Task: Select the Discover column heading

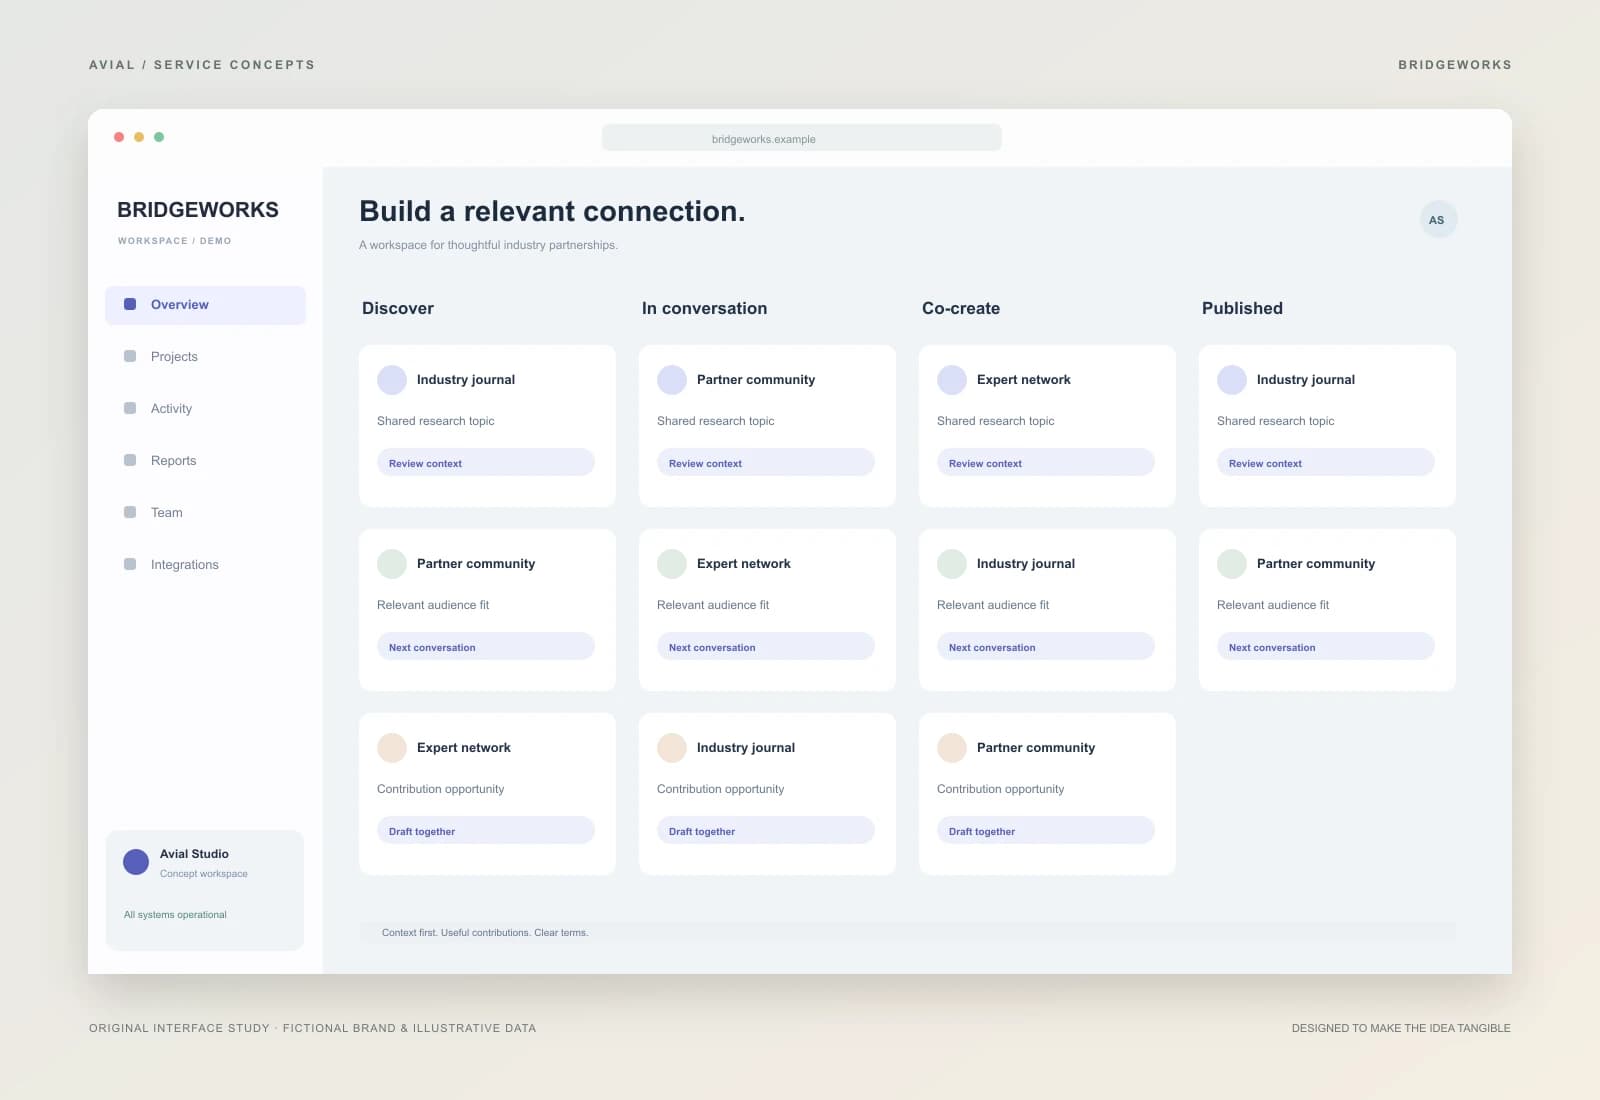Action: click(398, 308)
